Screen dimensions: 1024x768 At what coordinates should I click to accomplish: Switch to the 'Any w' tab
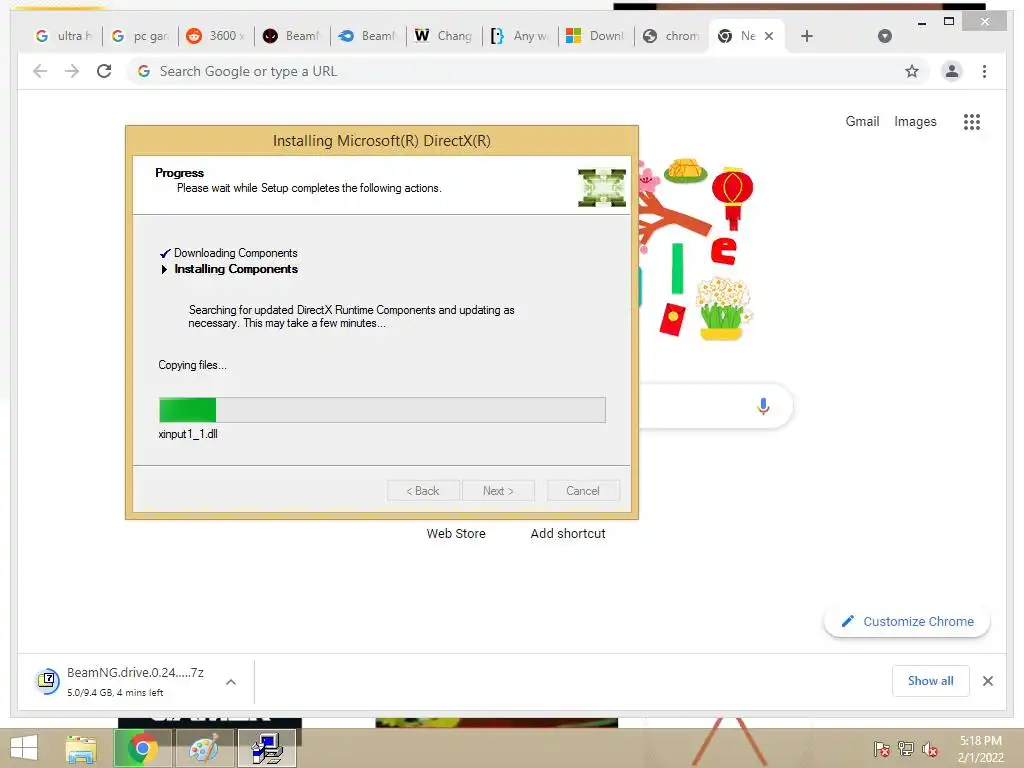(x=520, y=36)
